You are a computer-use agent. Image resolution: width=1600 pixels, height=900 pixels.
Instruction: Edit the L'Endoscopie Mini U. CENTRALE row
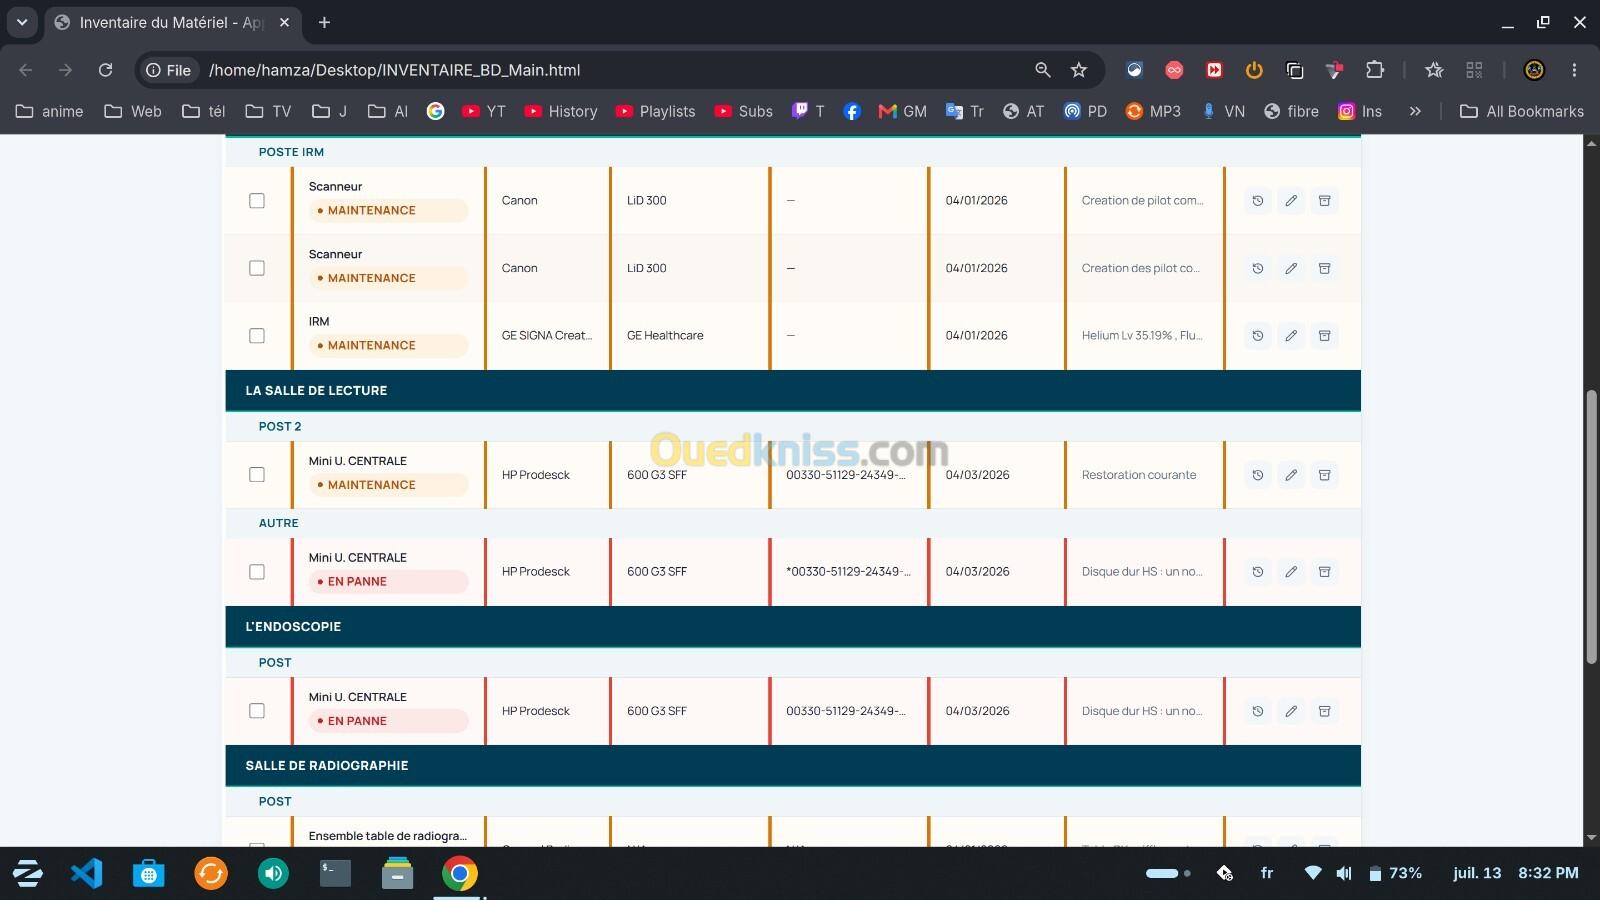coord(1291,711)
